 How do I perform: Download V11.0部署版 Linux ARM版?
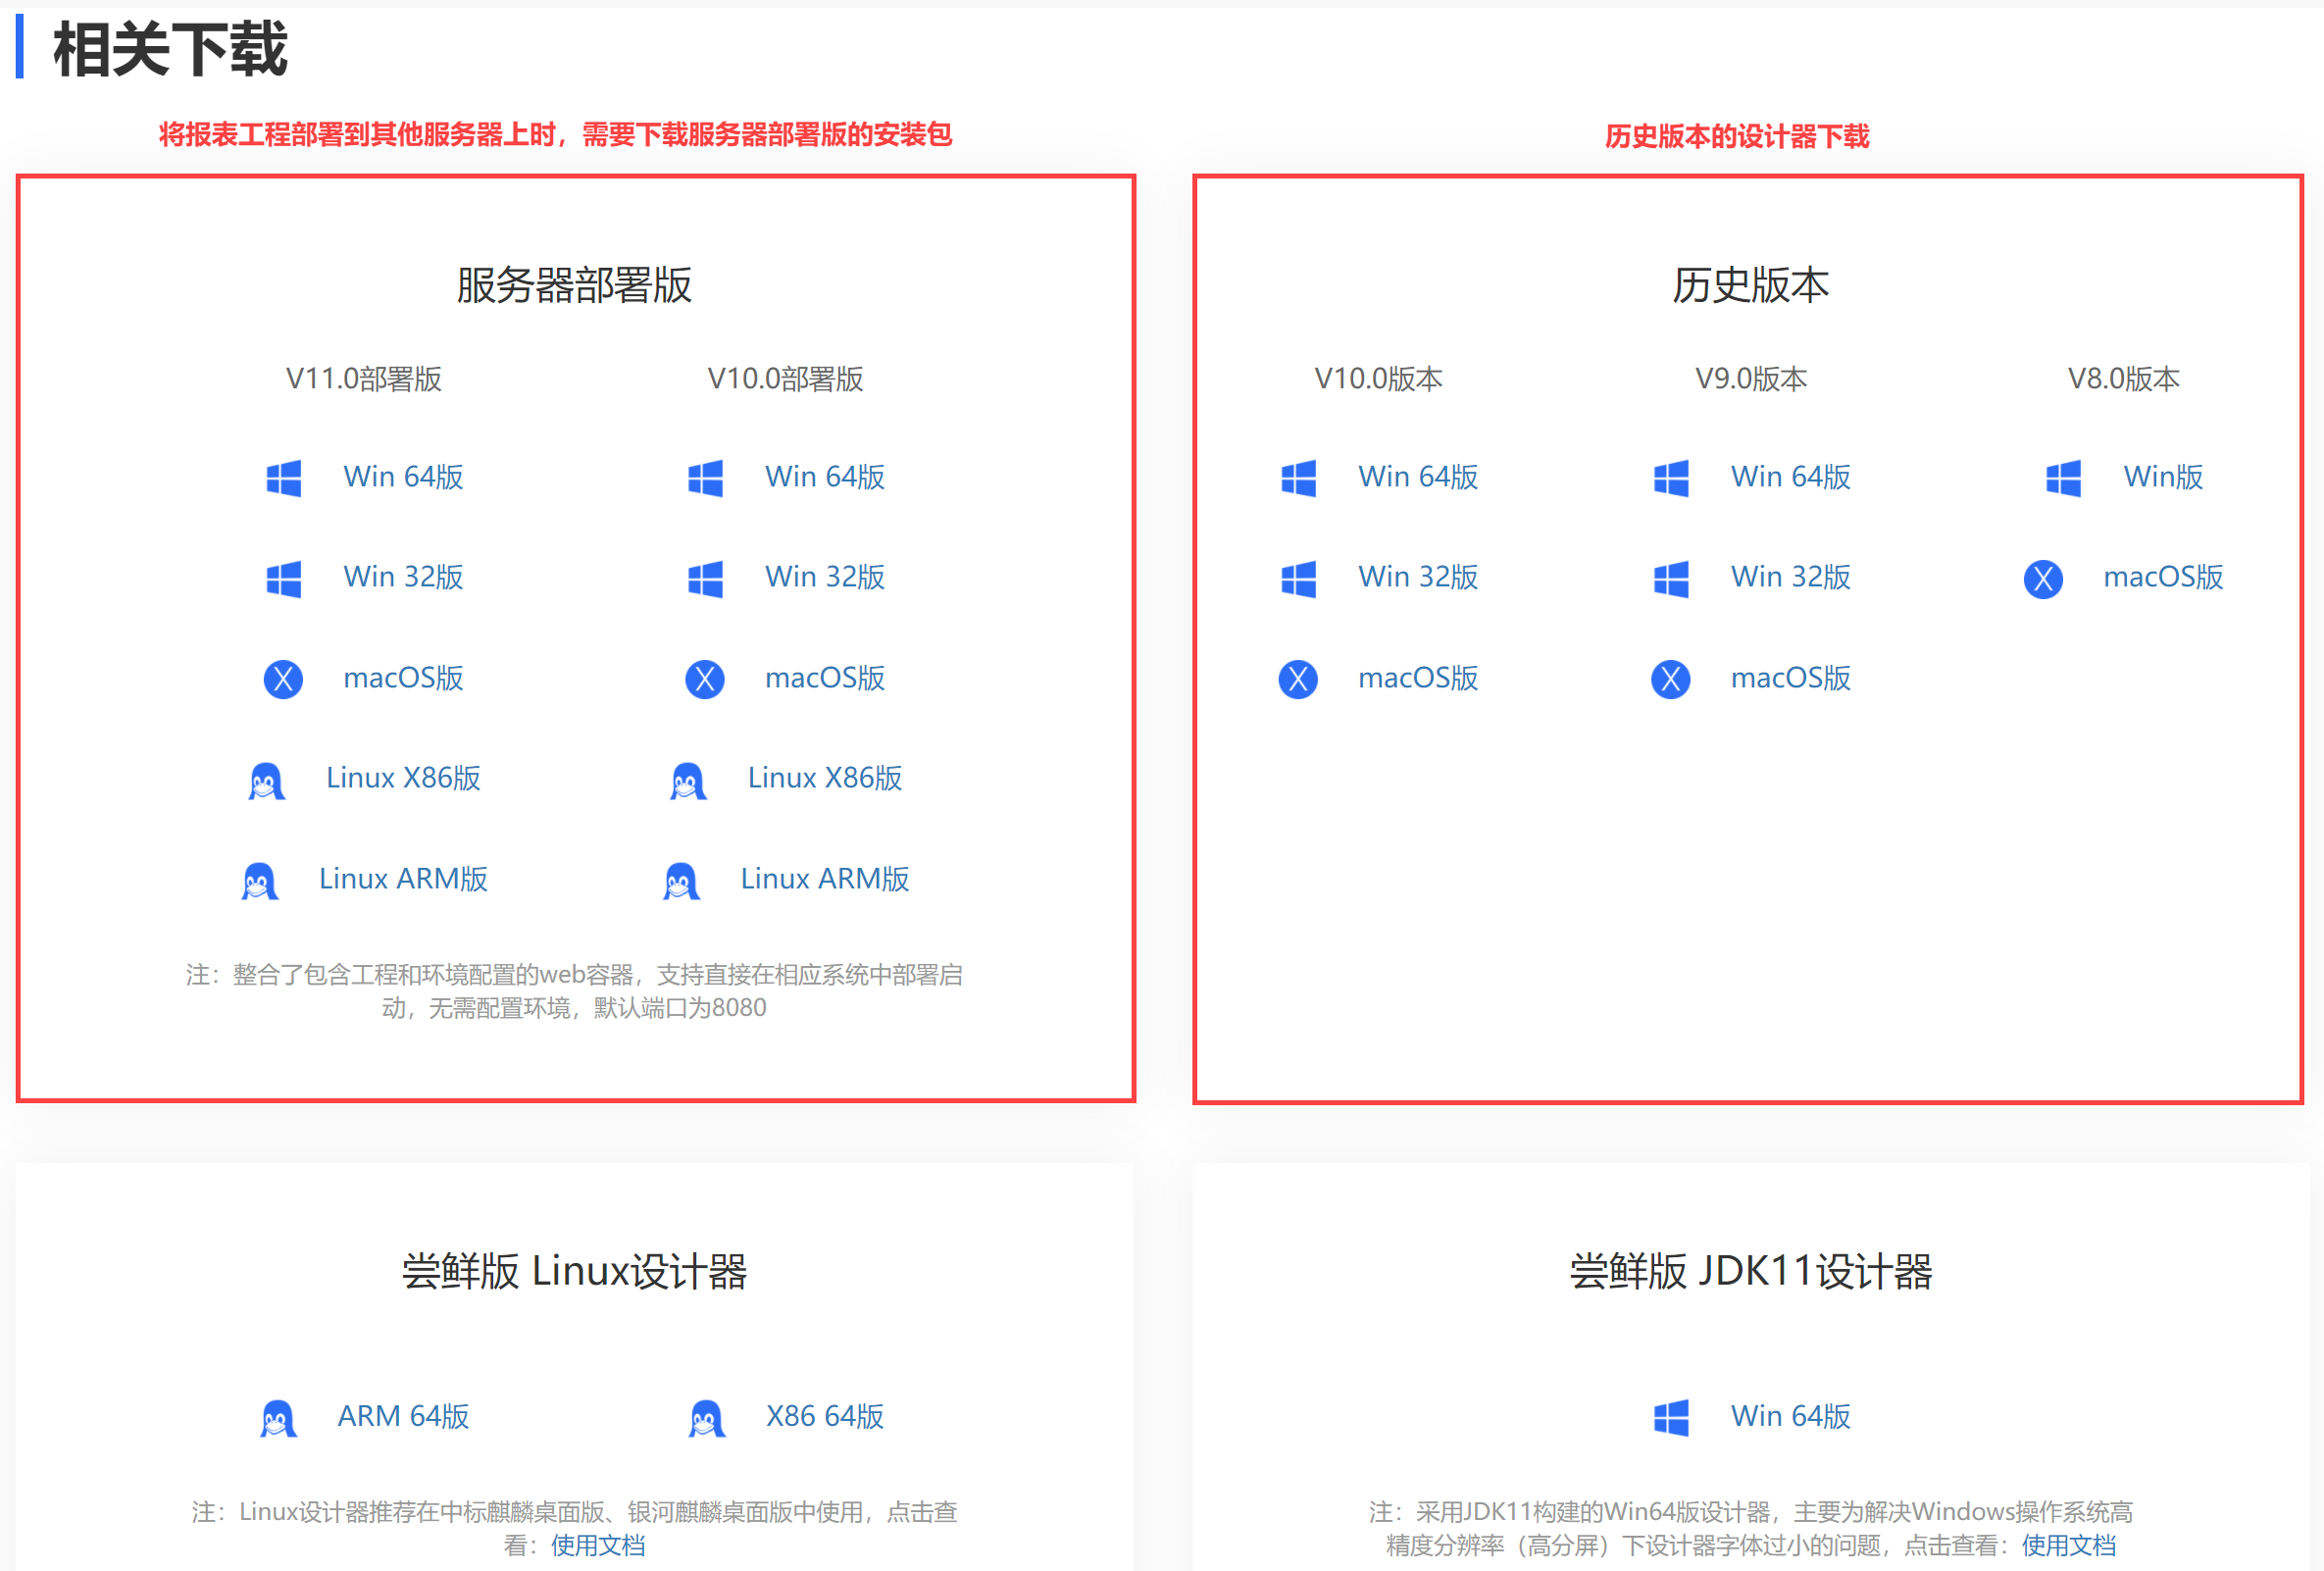pos(403,879)
